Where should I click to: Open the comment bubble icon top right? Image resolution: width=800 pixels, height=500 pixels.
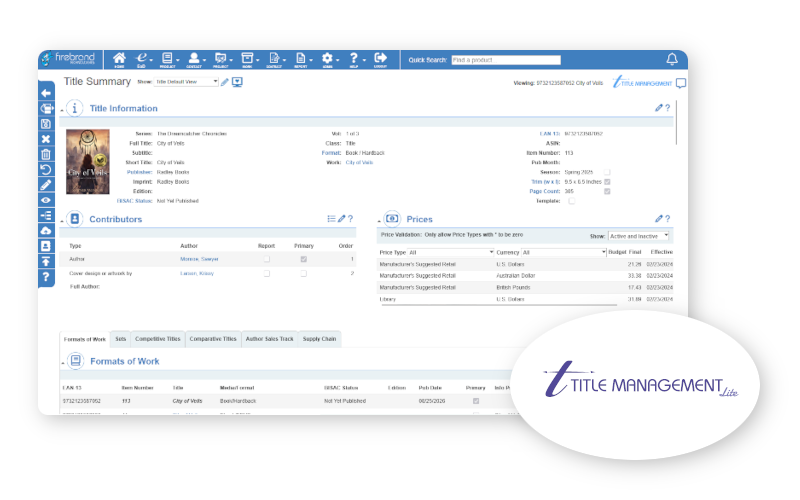click(681, 83)
